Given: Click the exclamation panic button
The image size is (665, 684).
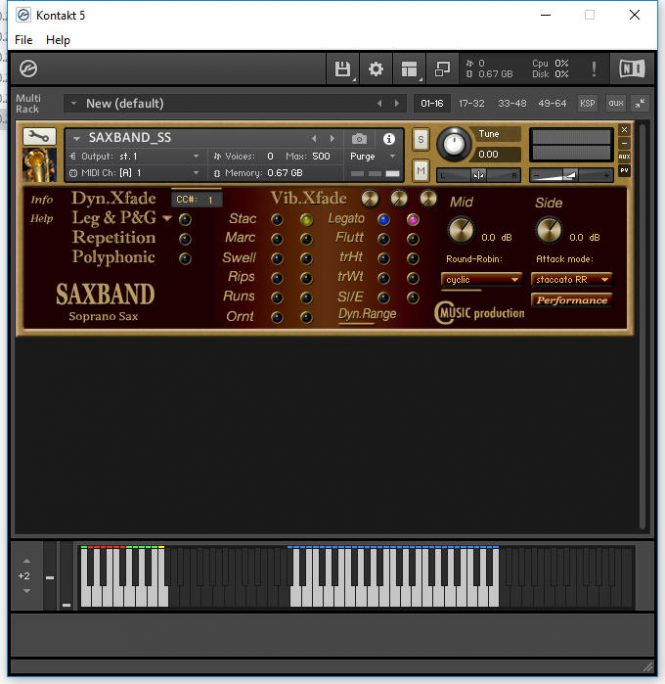Looking at the screenshot, I should pos(593,69).
